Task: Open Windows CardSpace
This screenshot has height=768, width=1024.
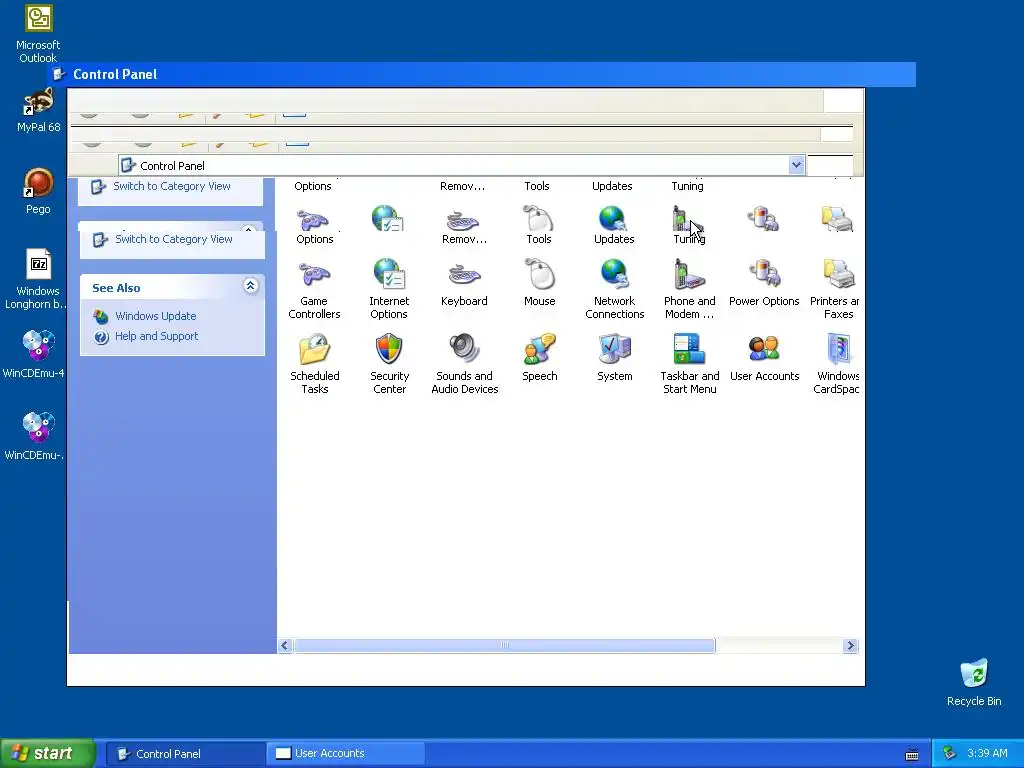Action: (x=837, y=364)
